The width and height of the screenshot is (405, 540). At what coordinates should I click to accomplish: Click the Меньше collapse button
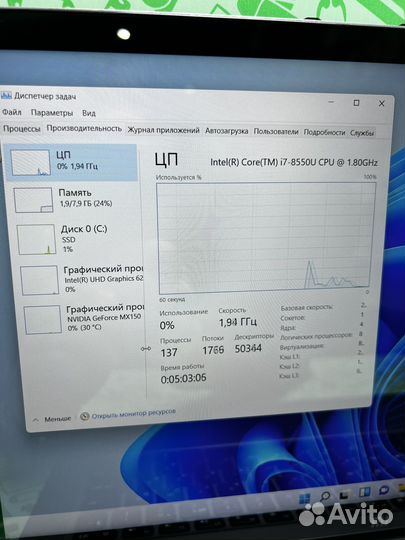52,419
